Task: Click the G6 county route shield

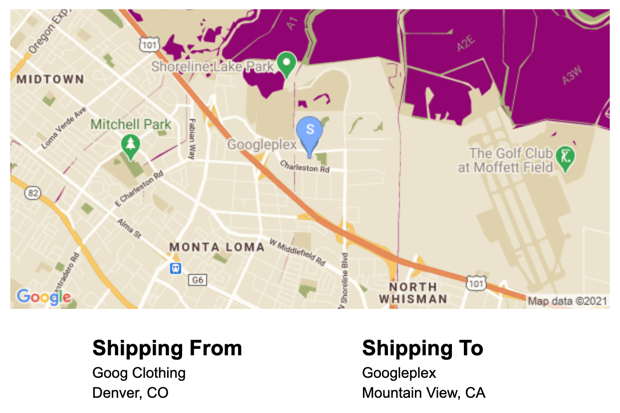Action: tap(198, 280)
